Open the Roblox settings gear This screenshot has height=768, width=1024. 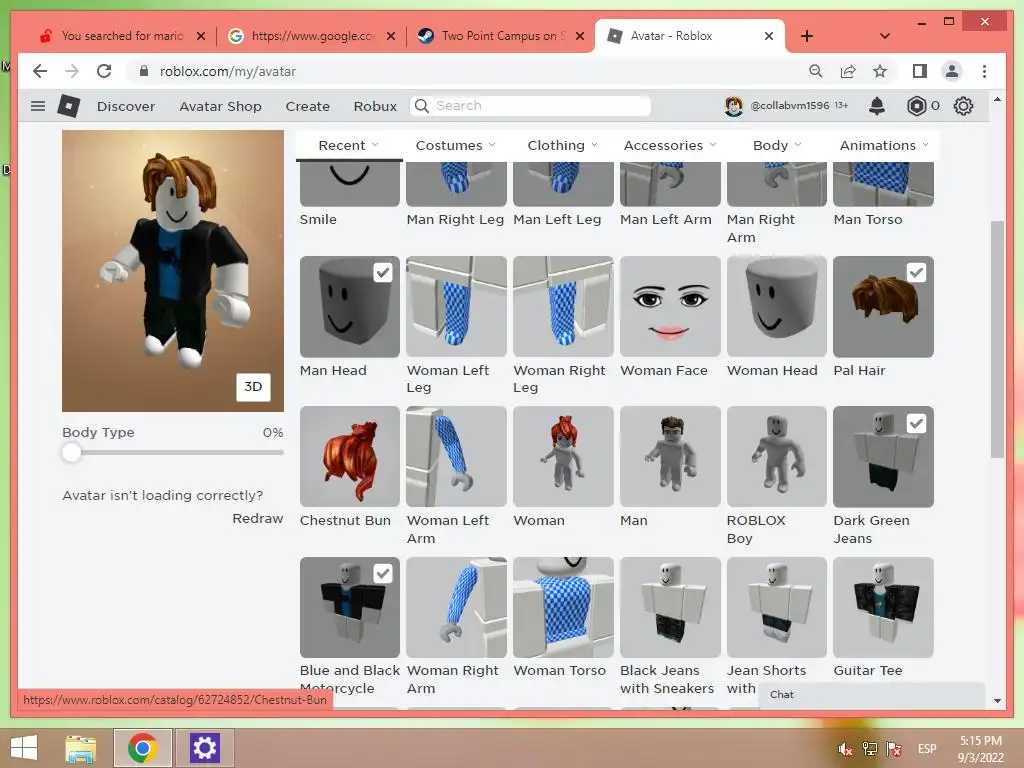coord(963,106)
